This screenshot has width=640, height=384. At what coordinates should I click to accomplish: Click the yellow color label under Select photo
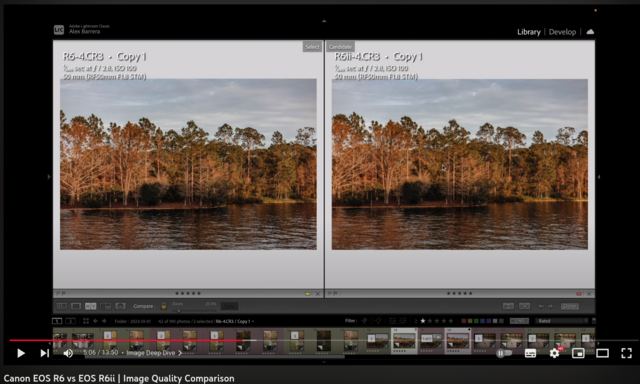308,294
